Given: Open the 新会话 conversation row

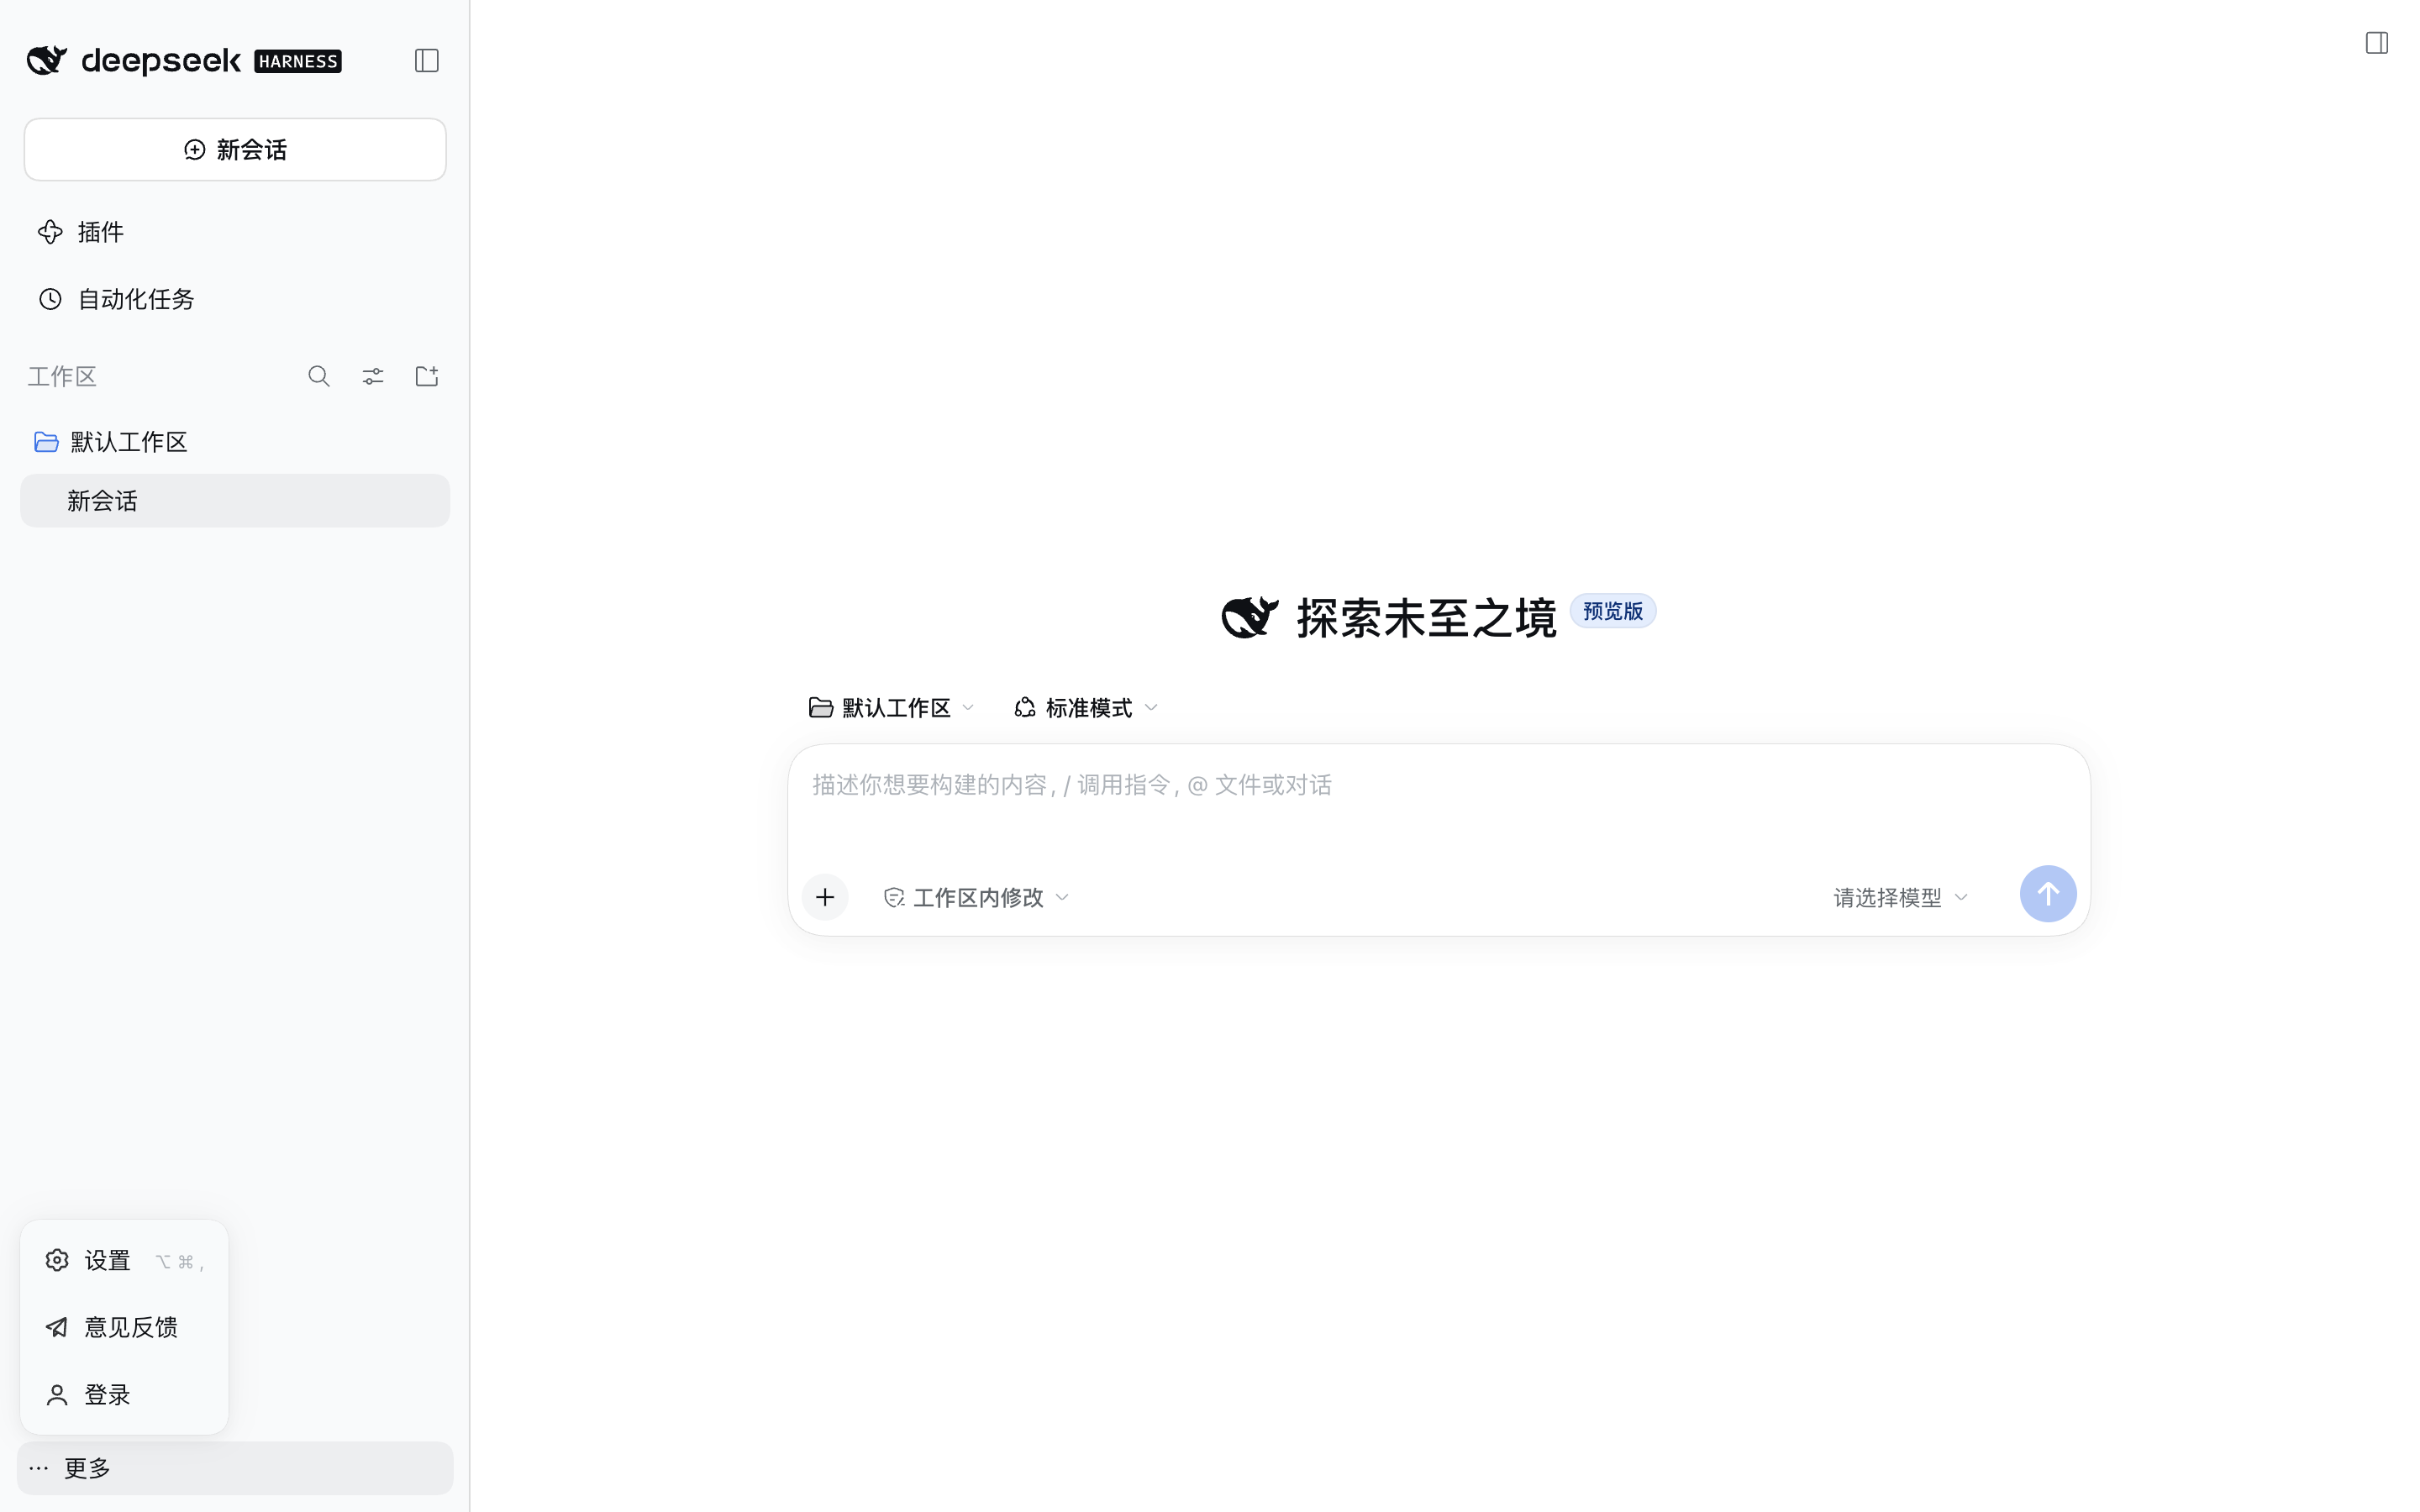Looking at the screenshot, I should (x=235, y=501).
